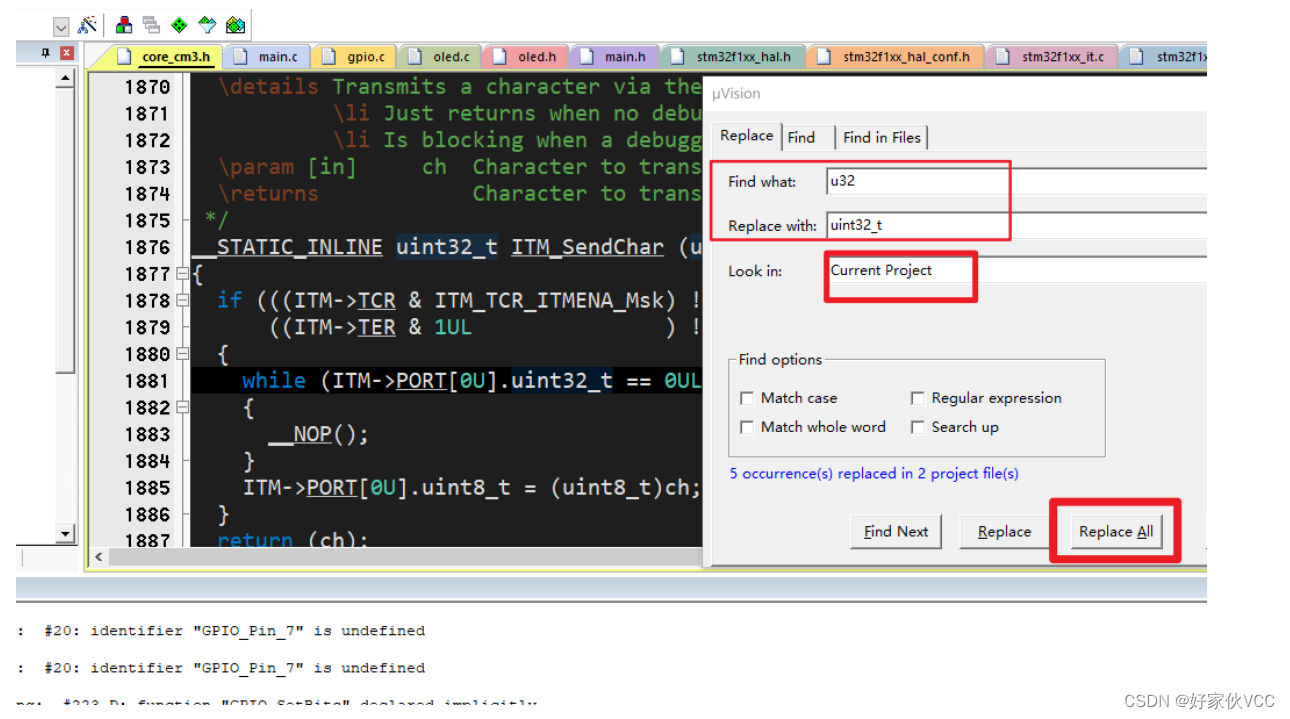This screenshot has height=719, width=1290.
Task: Switch to the main.h file tab
Action: pyautogui.click(x=613, y=57)
